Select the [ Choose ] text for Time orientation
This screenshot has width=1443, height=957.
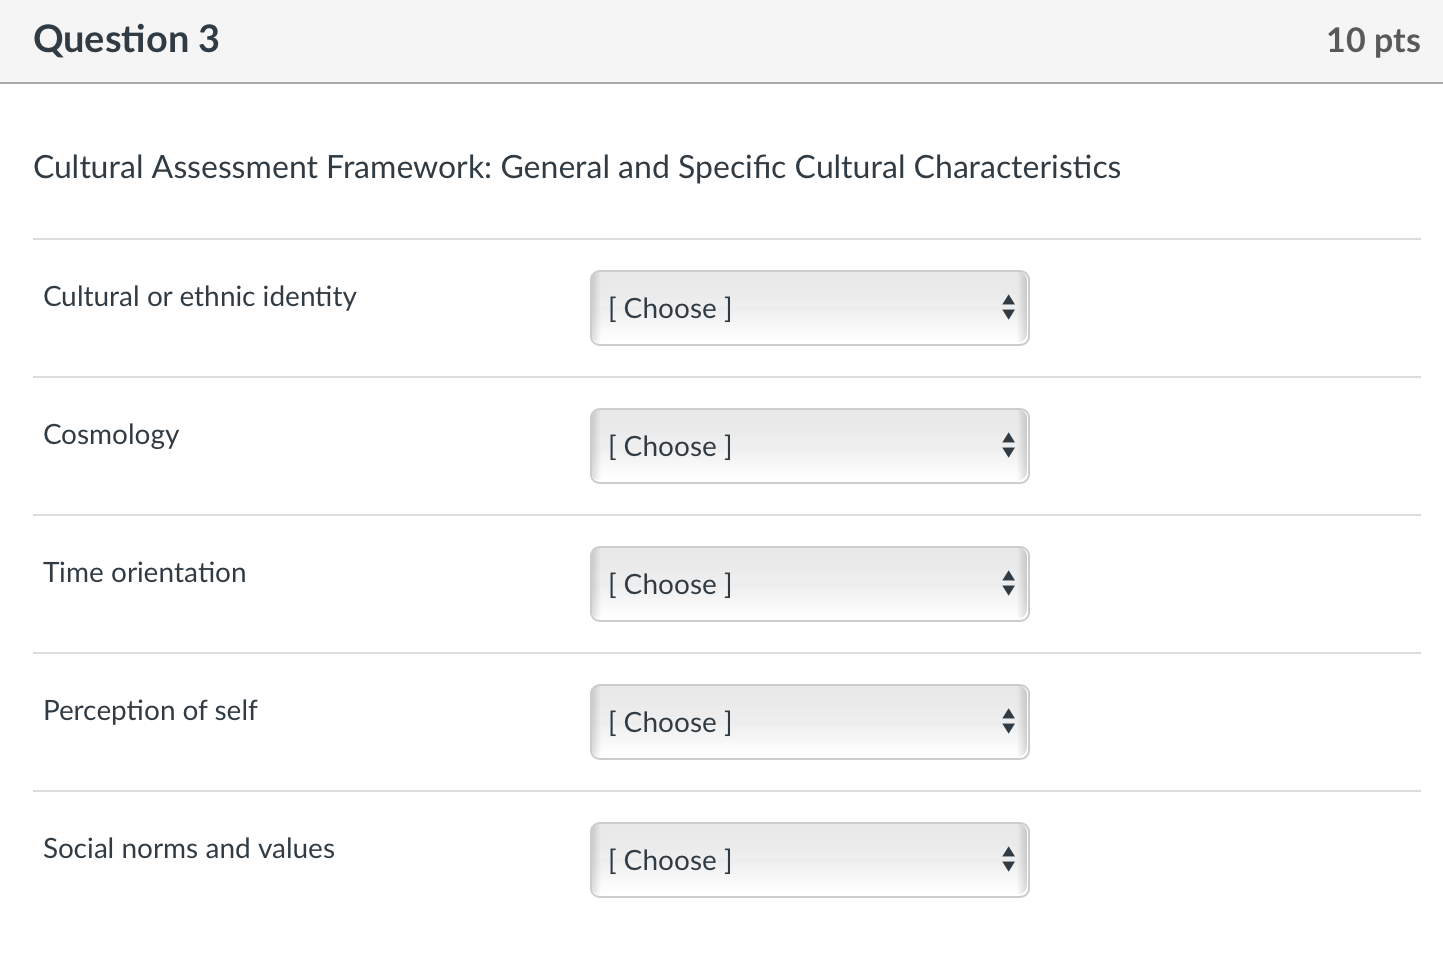(x=670, y=584)
